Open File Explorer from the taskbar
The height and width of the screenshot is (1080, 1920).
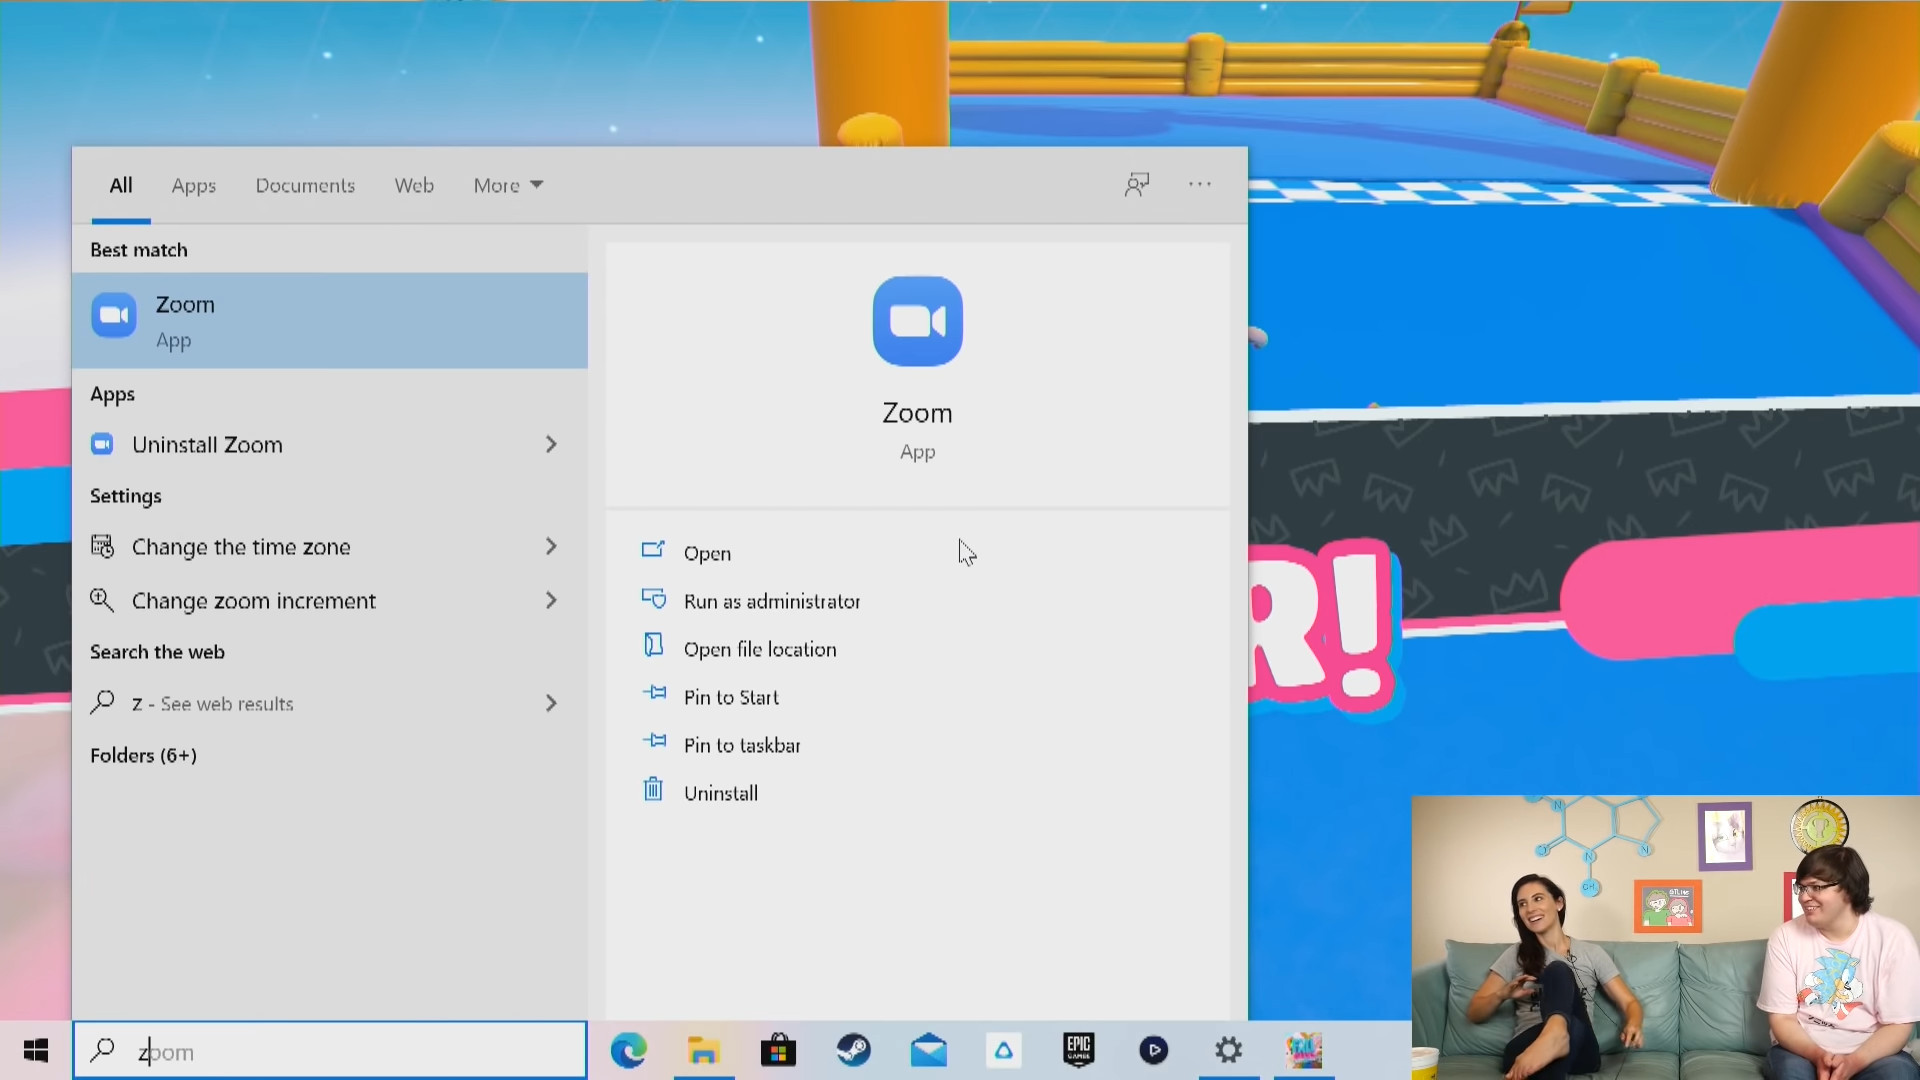703,1050
